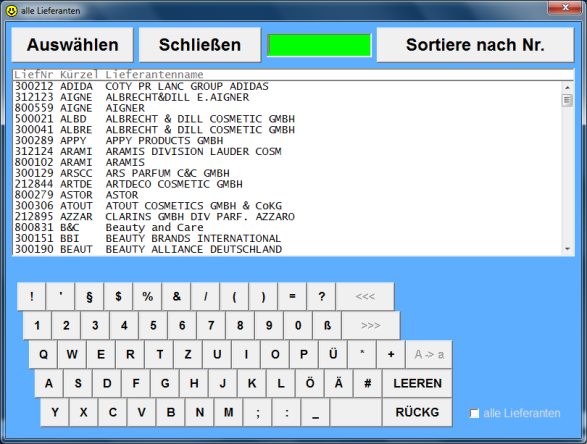This screenshot has height=444, width=587.
Task: Click the question mark key
Action: pos(321,296)
